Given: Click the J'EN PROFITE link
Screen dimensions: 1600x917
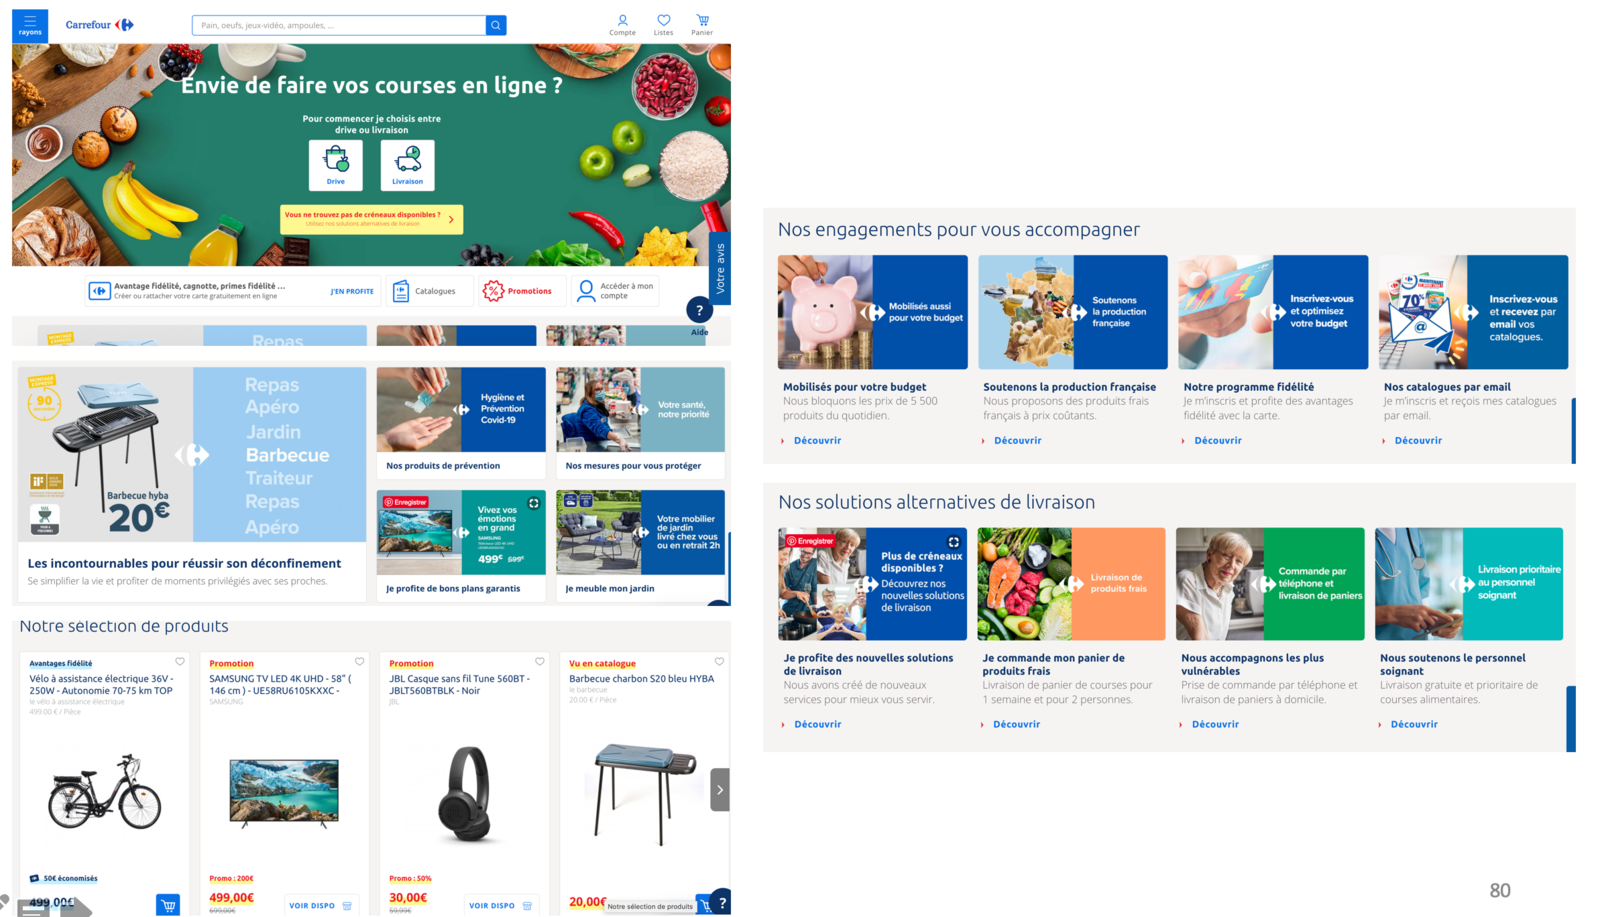Looking at the screenshot, I should (352, 291).
